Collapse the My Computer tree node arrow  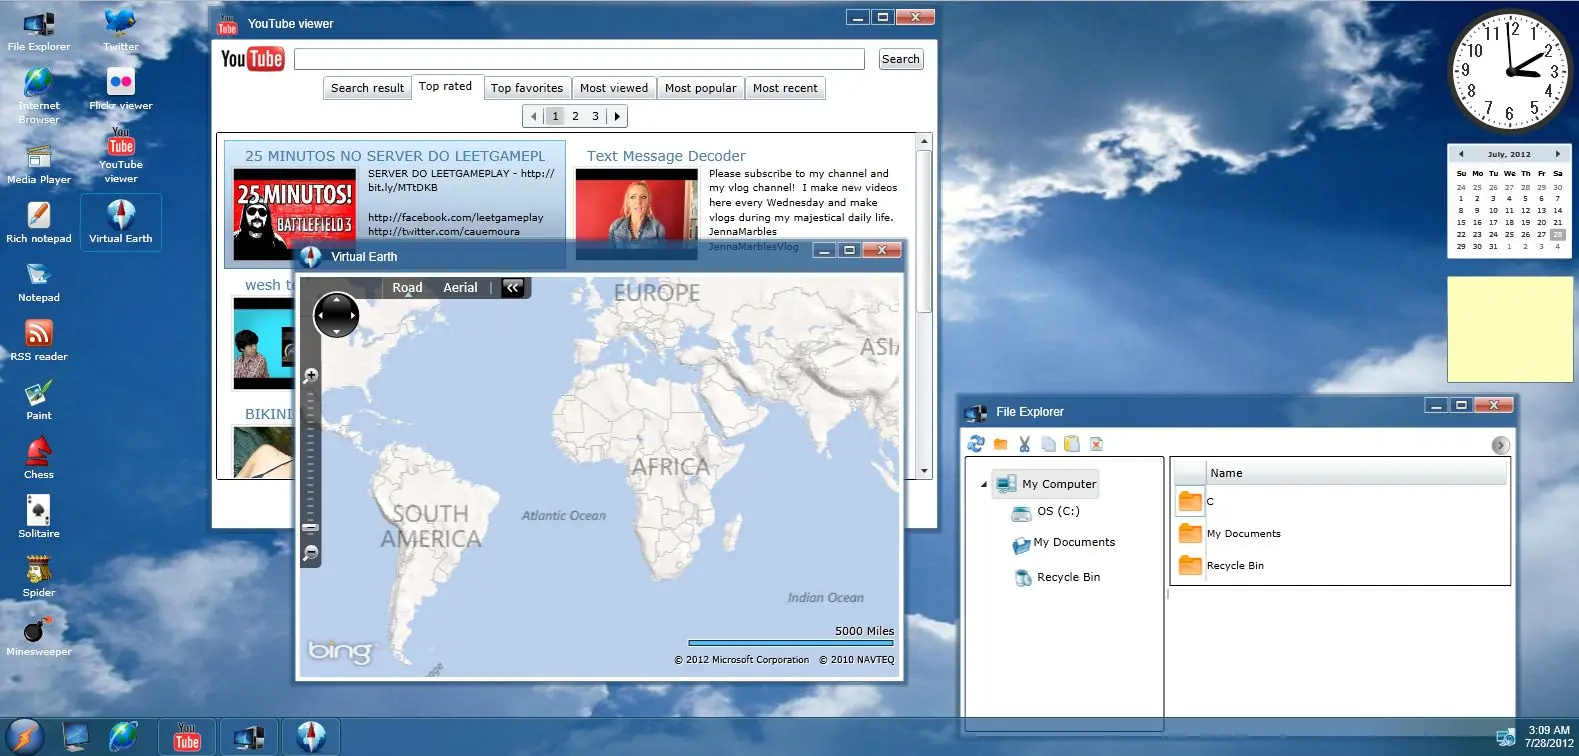coord(983,485)
